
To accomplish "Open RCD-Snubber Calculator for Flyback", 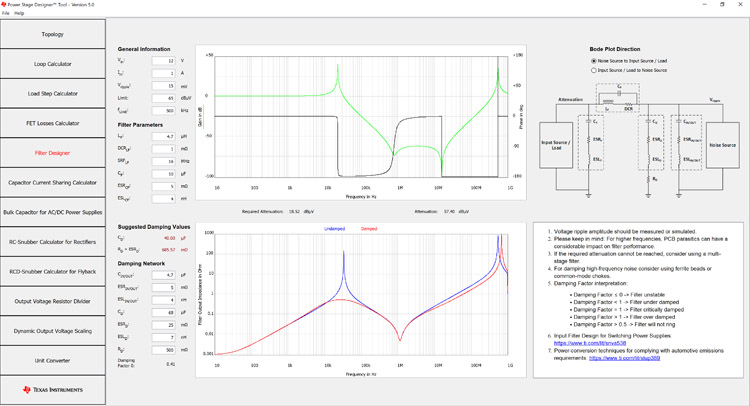I will pos(53,271).
